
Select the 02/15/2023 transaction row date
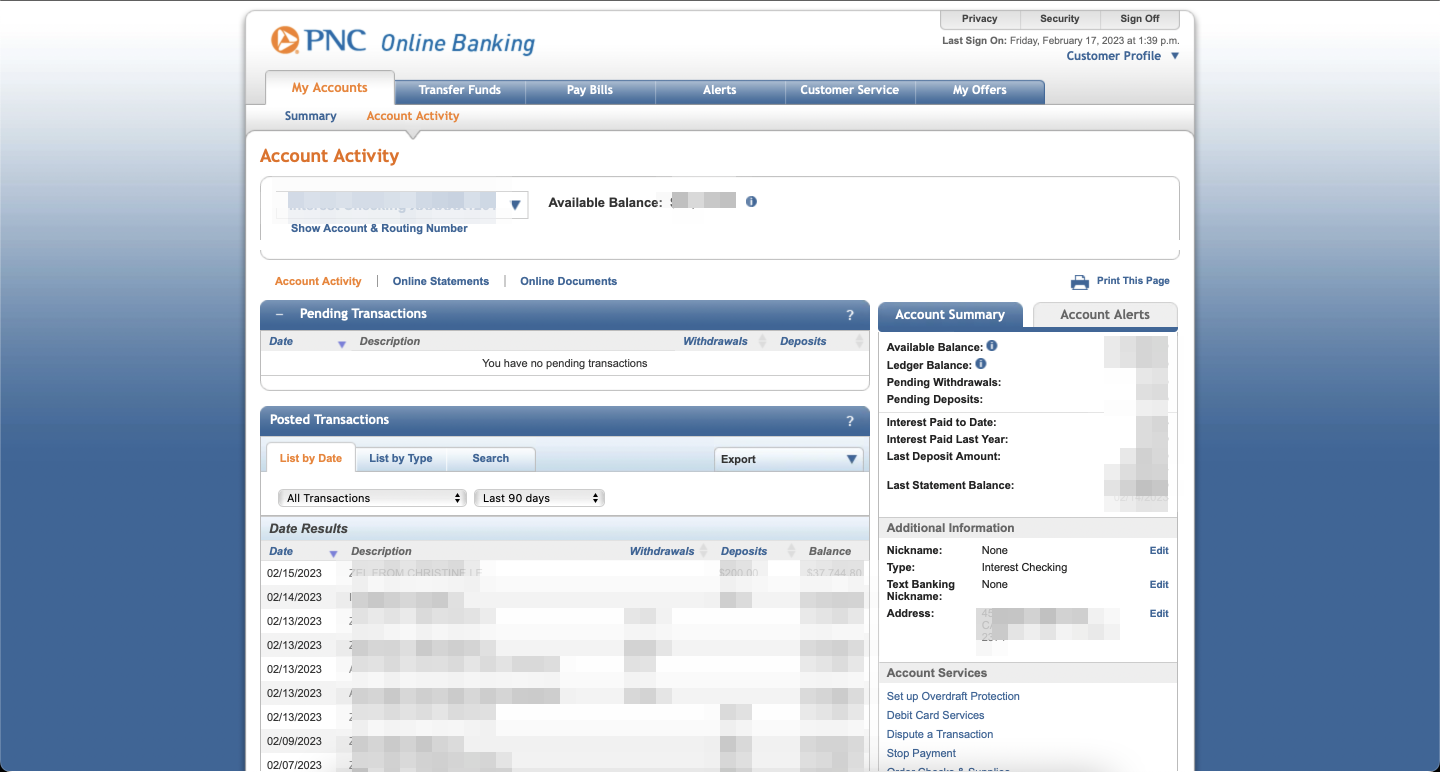click(294, 573)
